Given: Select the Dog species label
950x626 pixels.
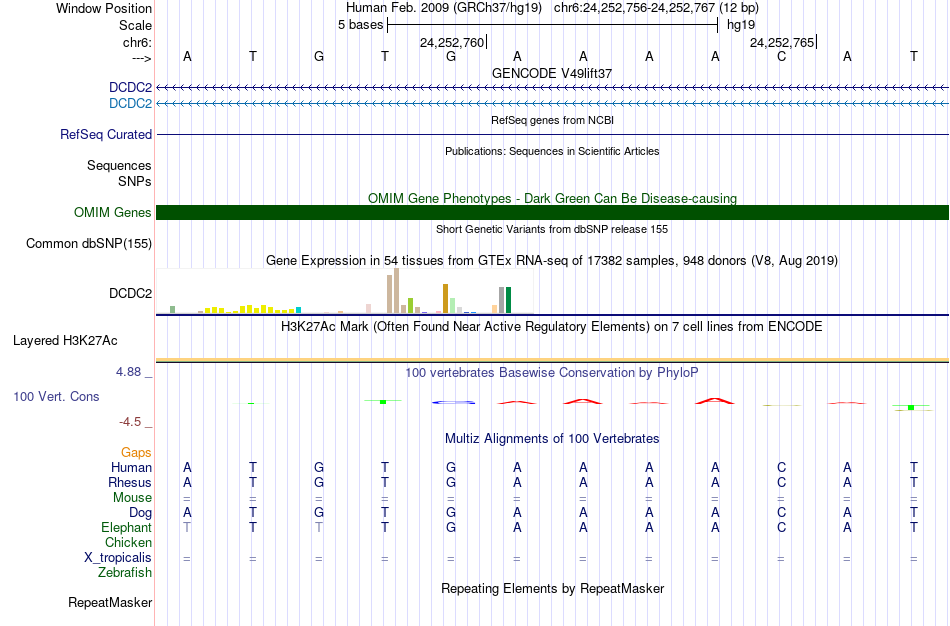Looking at the screenshot, I should pos(140,513).
